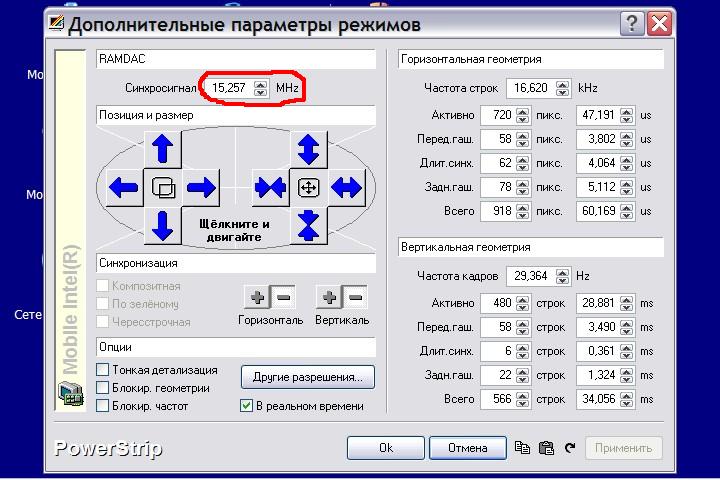Image resolution: width=720 pixels, height=480 pixels.
Task: Widen image horizontally with outward arrows icon
Action: coord(346,187)
